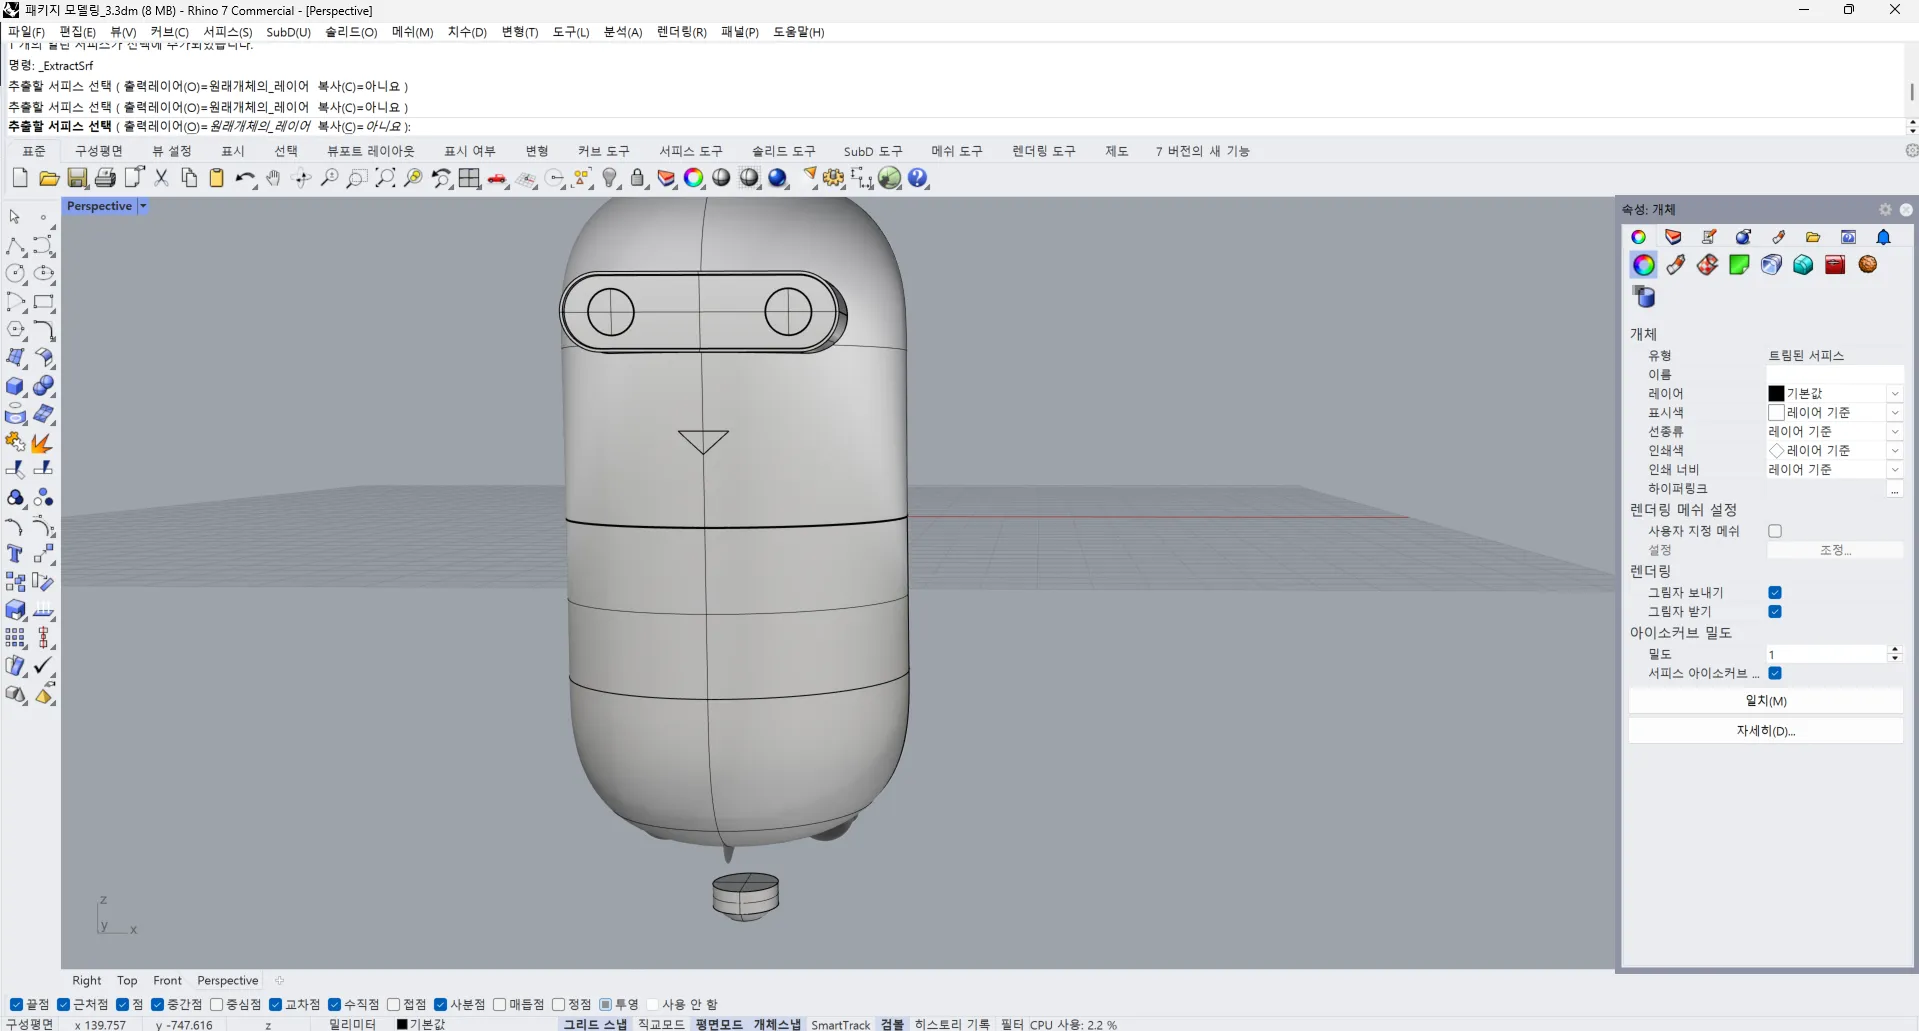This screenshot has height=1031, width=1919.
Task: Click the white 표시색 color swatch
Action: 1776,413
